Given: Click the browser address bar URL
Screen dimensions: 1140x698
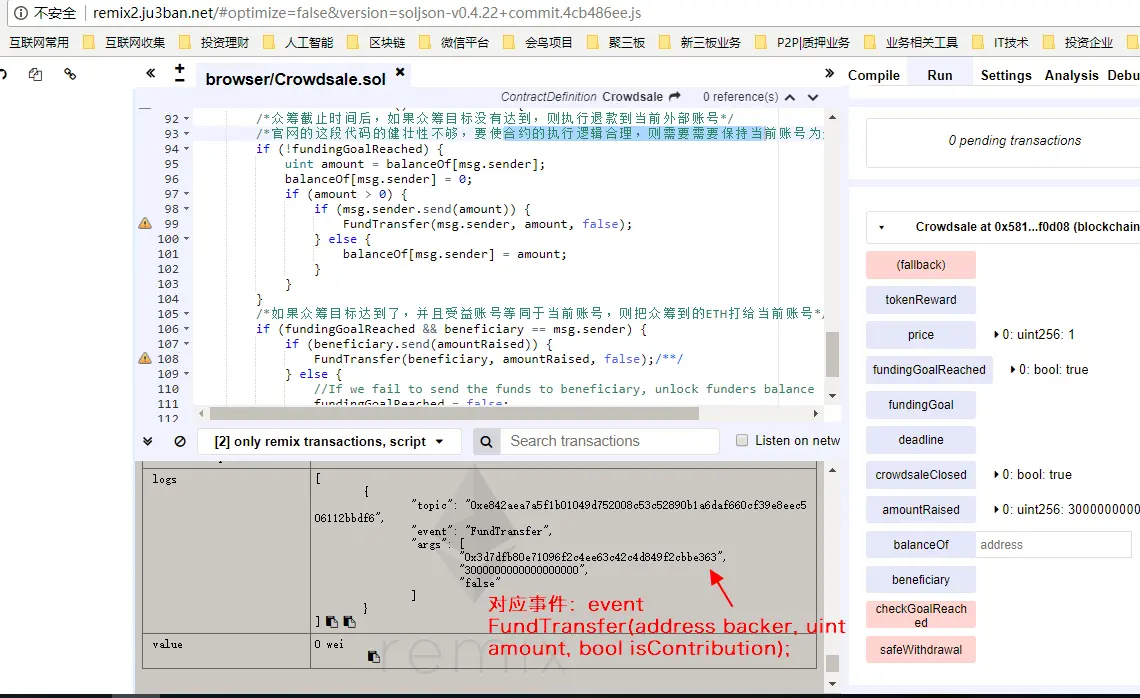Looking at the screenshot, I should (366, 13).
